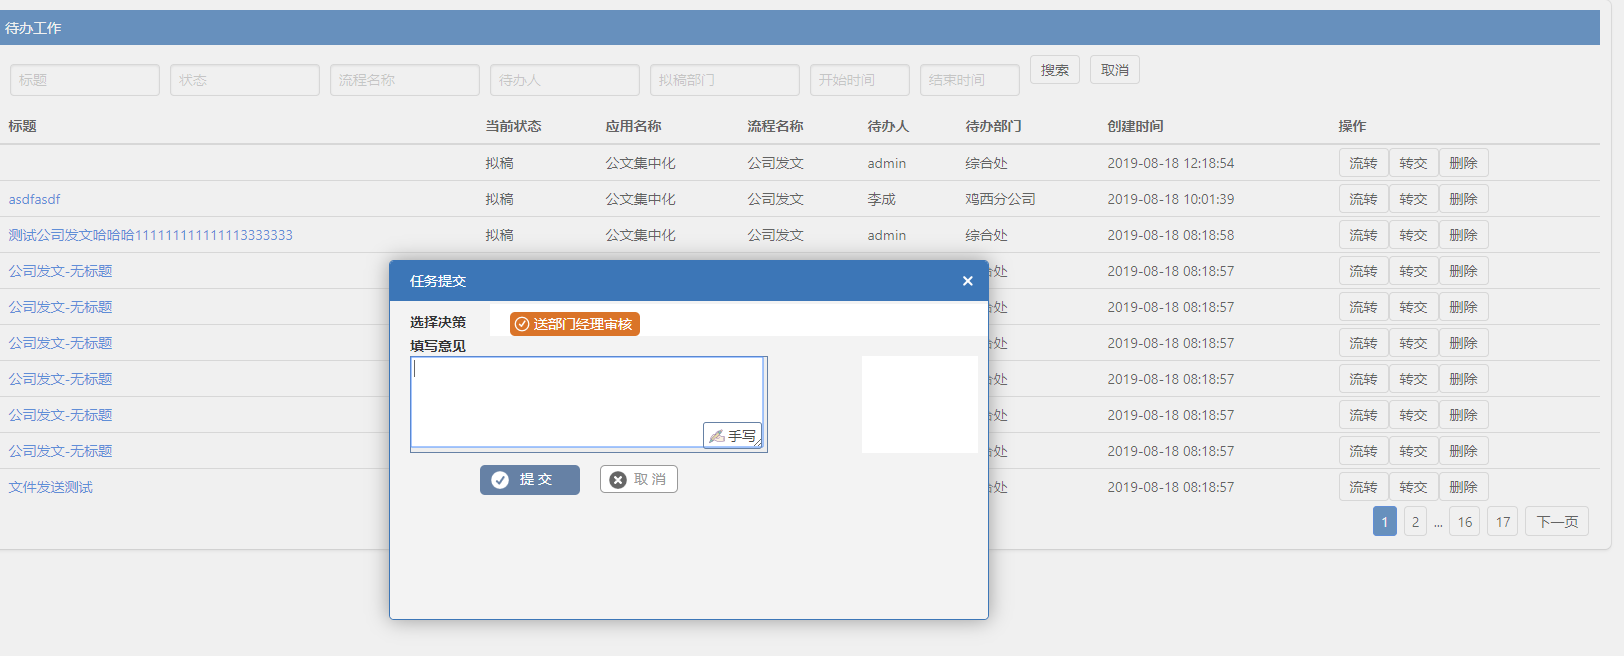
Task: Click 删除 for the 08:18:58 row
Action: (x=1463, y=235)
